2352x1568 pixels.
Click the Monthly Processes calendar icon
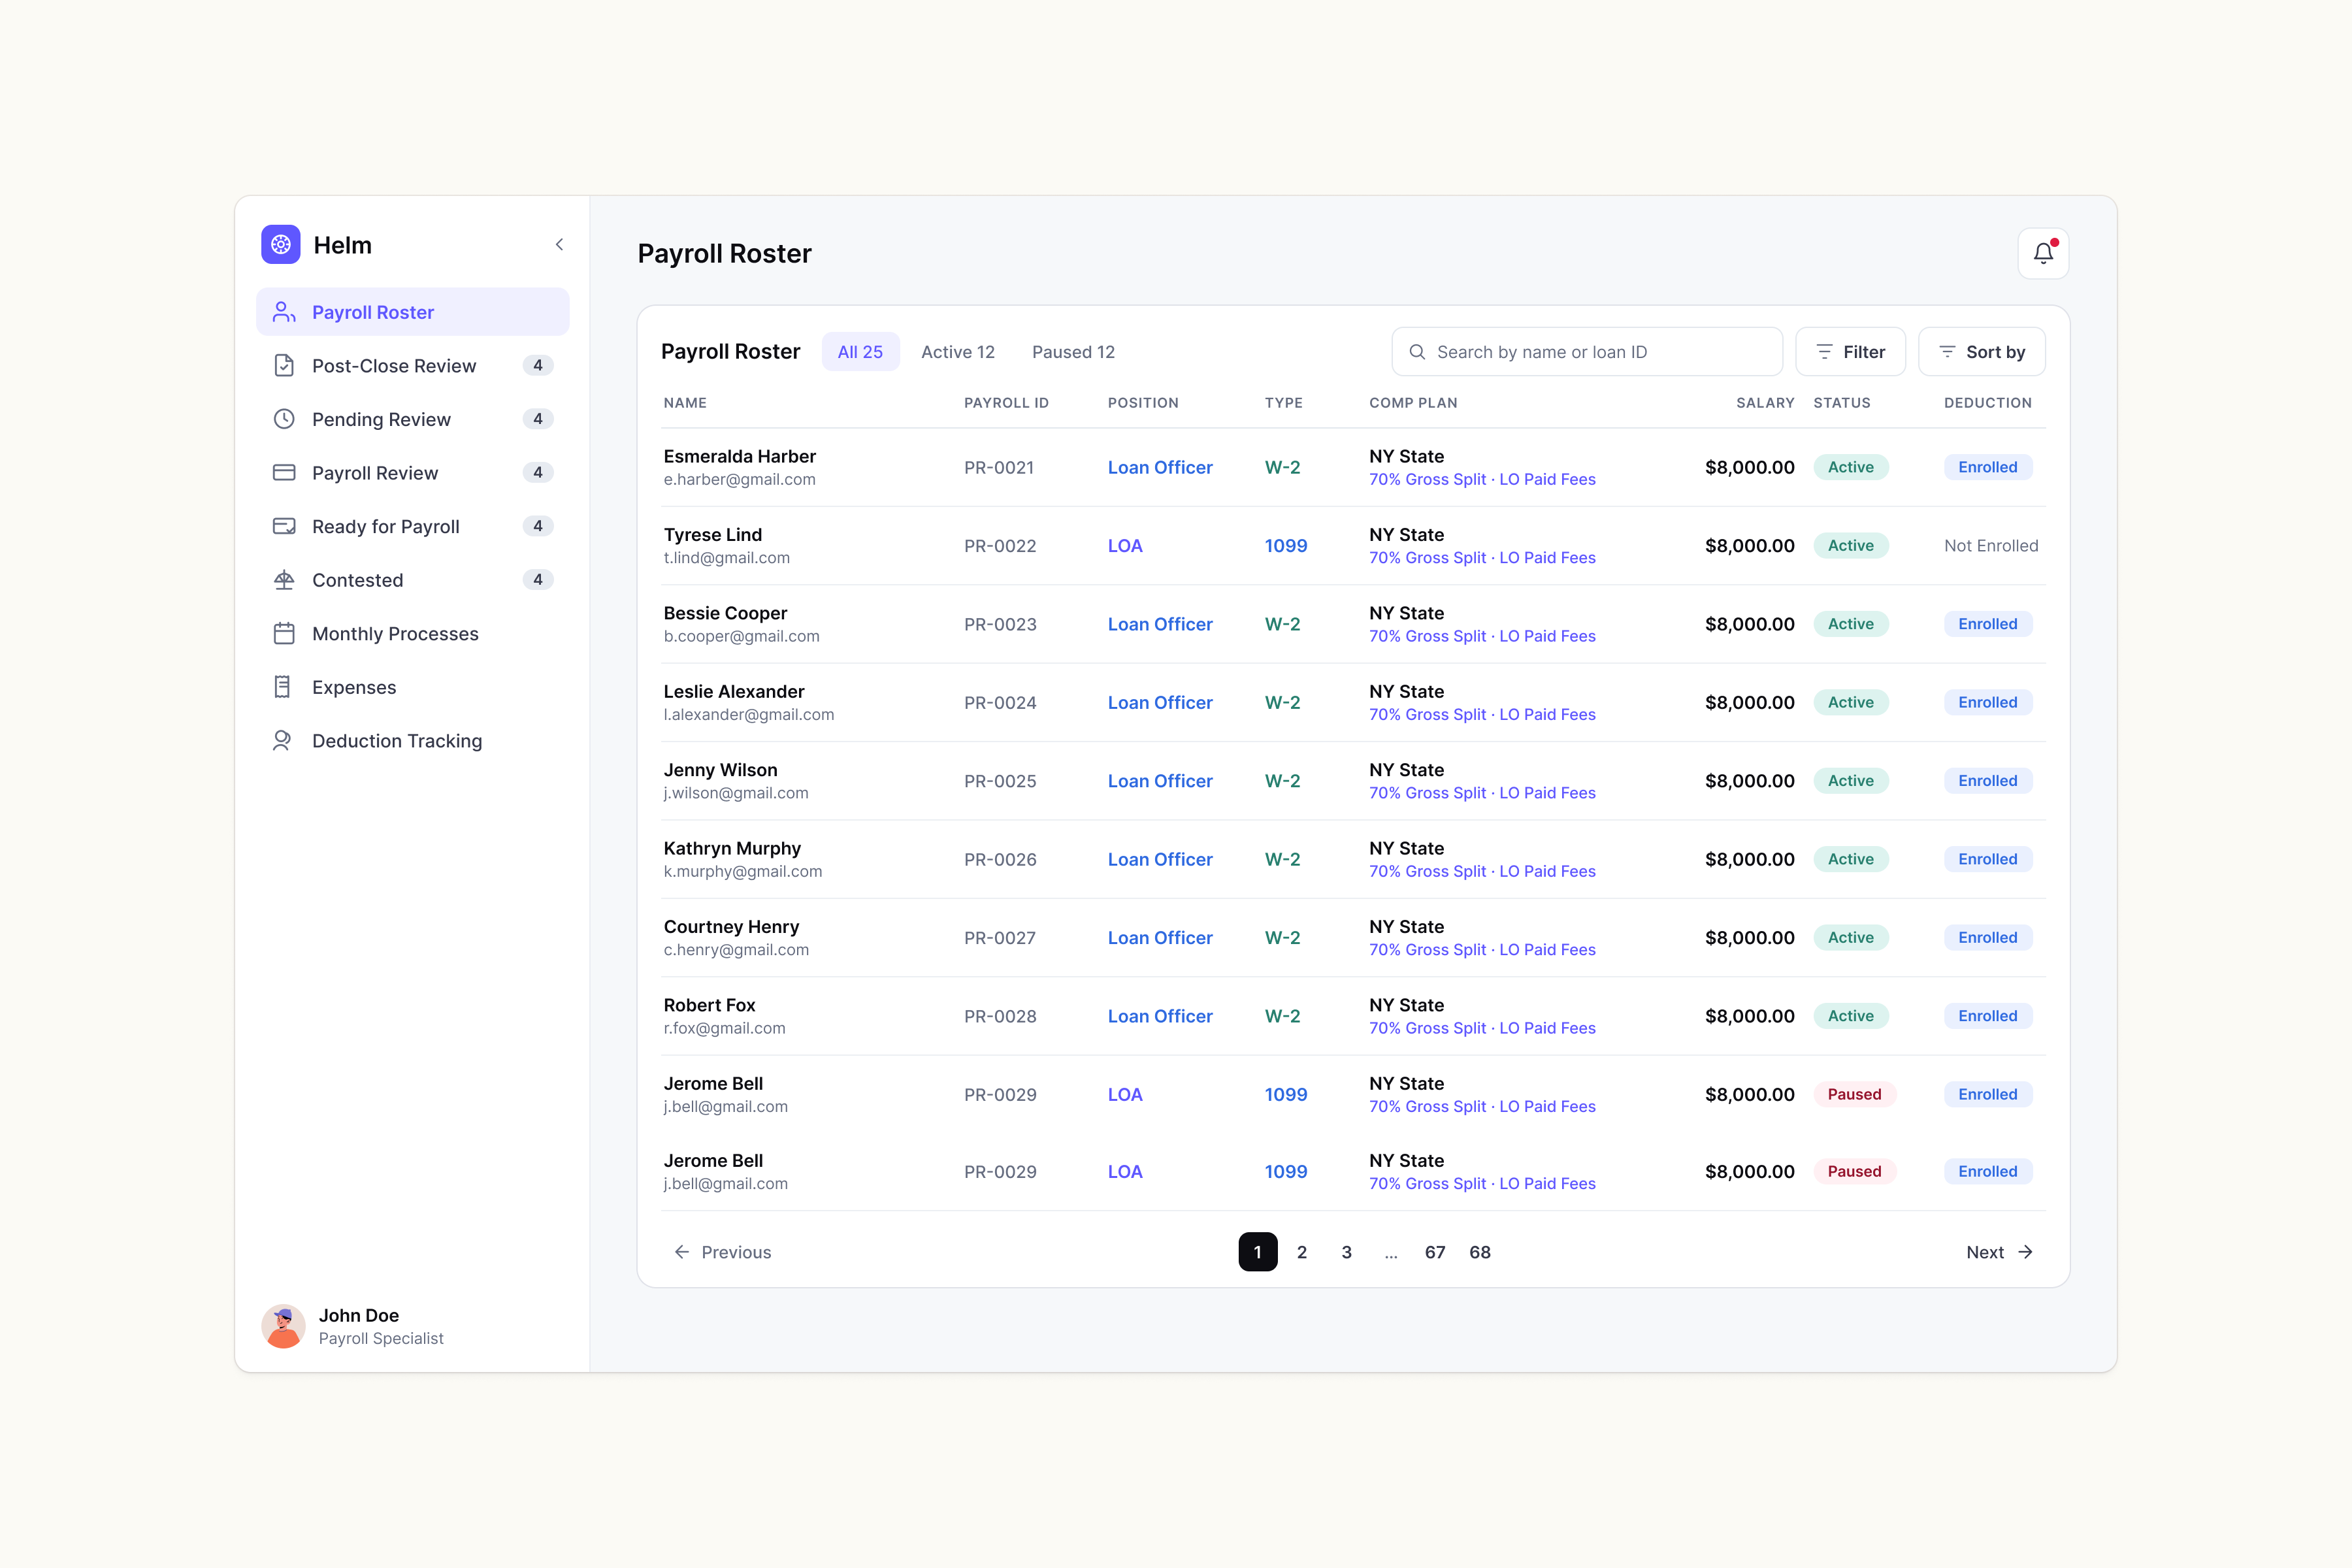click(x=284, y=634)
